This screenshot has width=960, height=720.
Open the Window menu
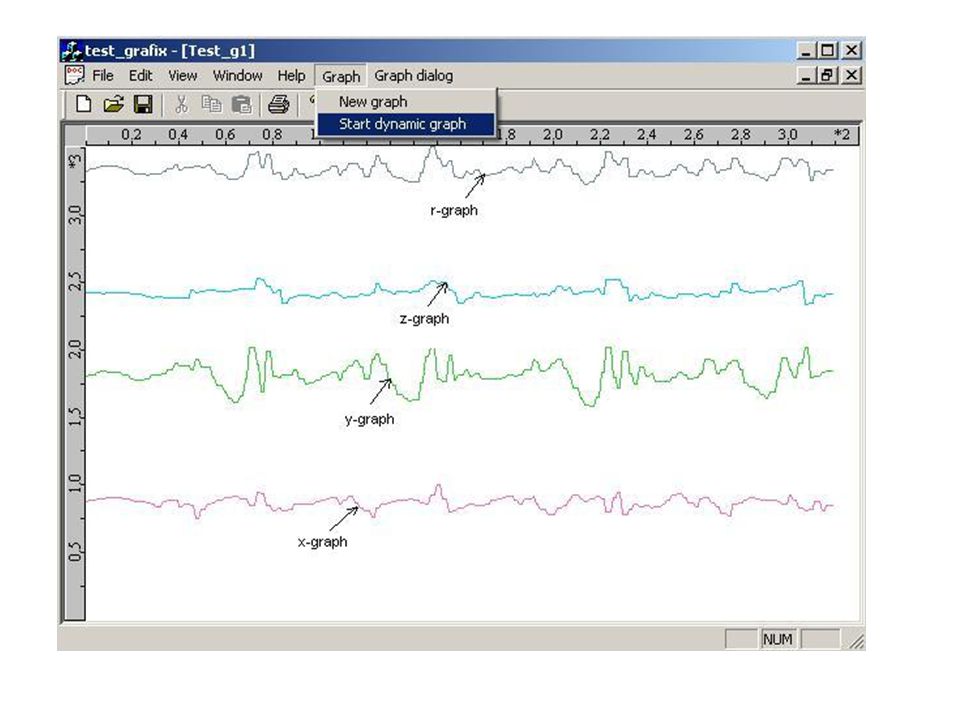pos(238,75)
